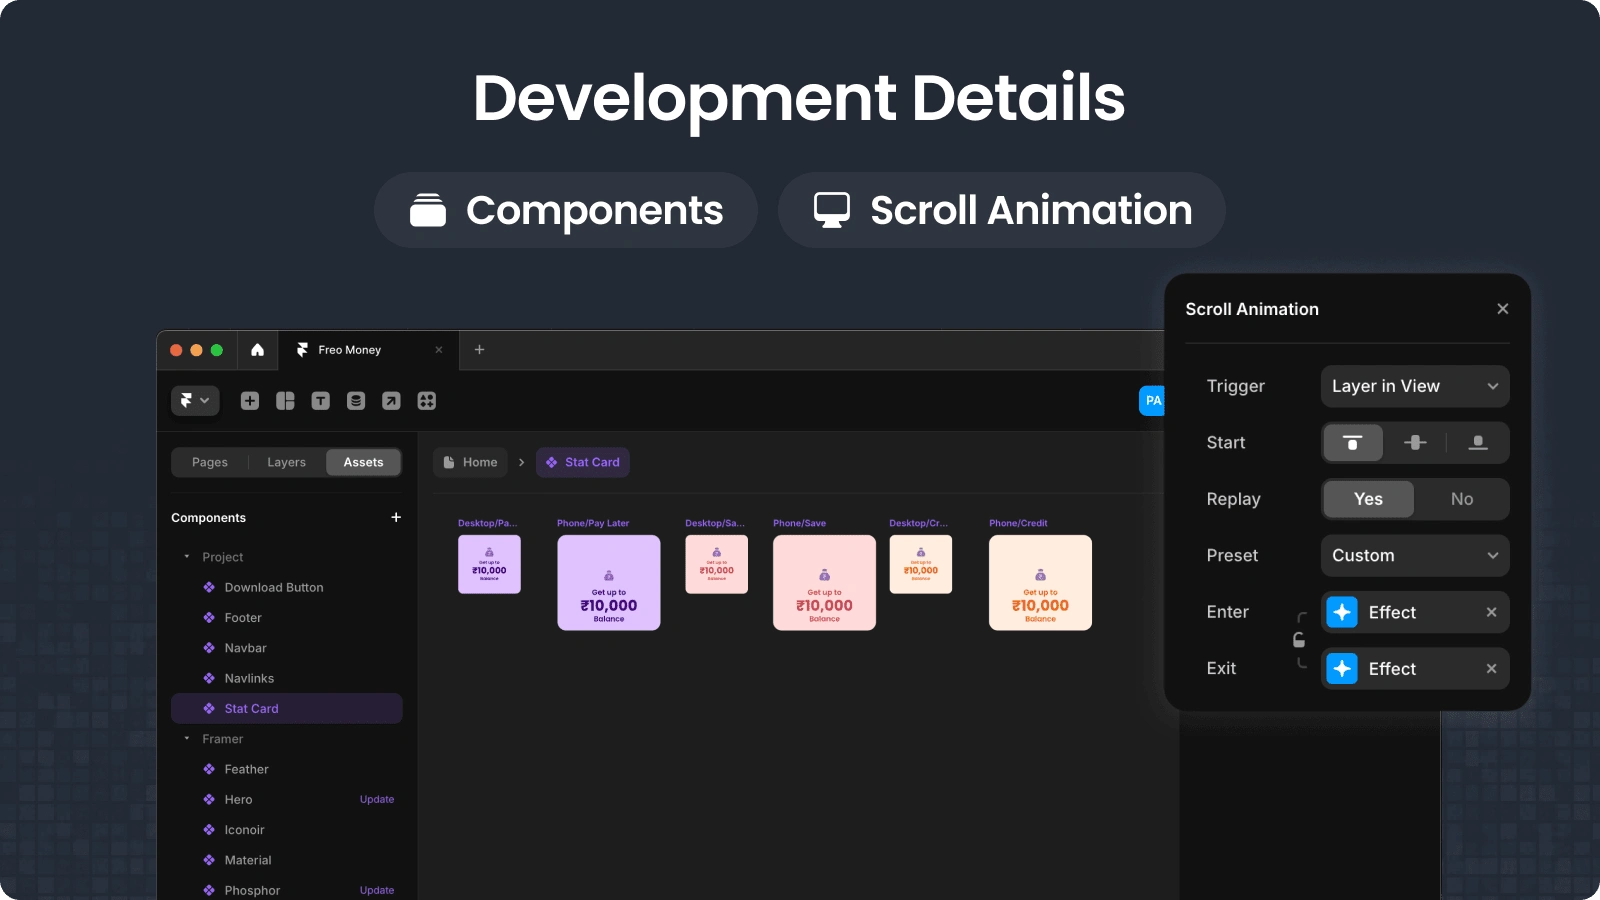Screen dimensions: 1600x900
Task: Collapse the Project group in Components
Action: coord(187,557)
